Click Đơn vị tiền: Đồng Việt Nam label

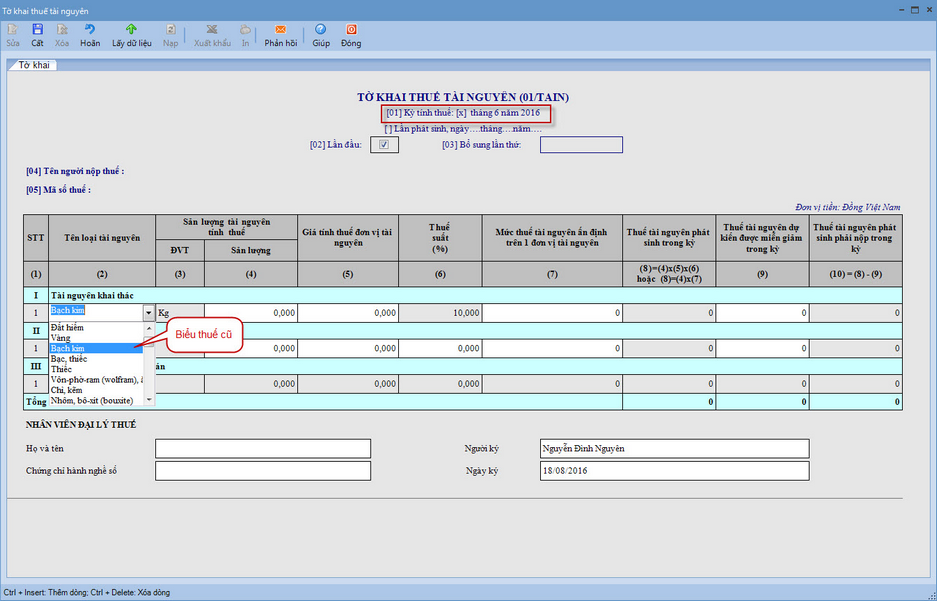point(847,207)
